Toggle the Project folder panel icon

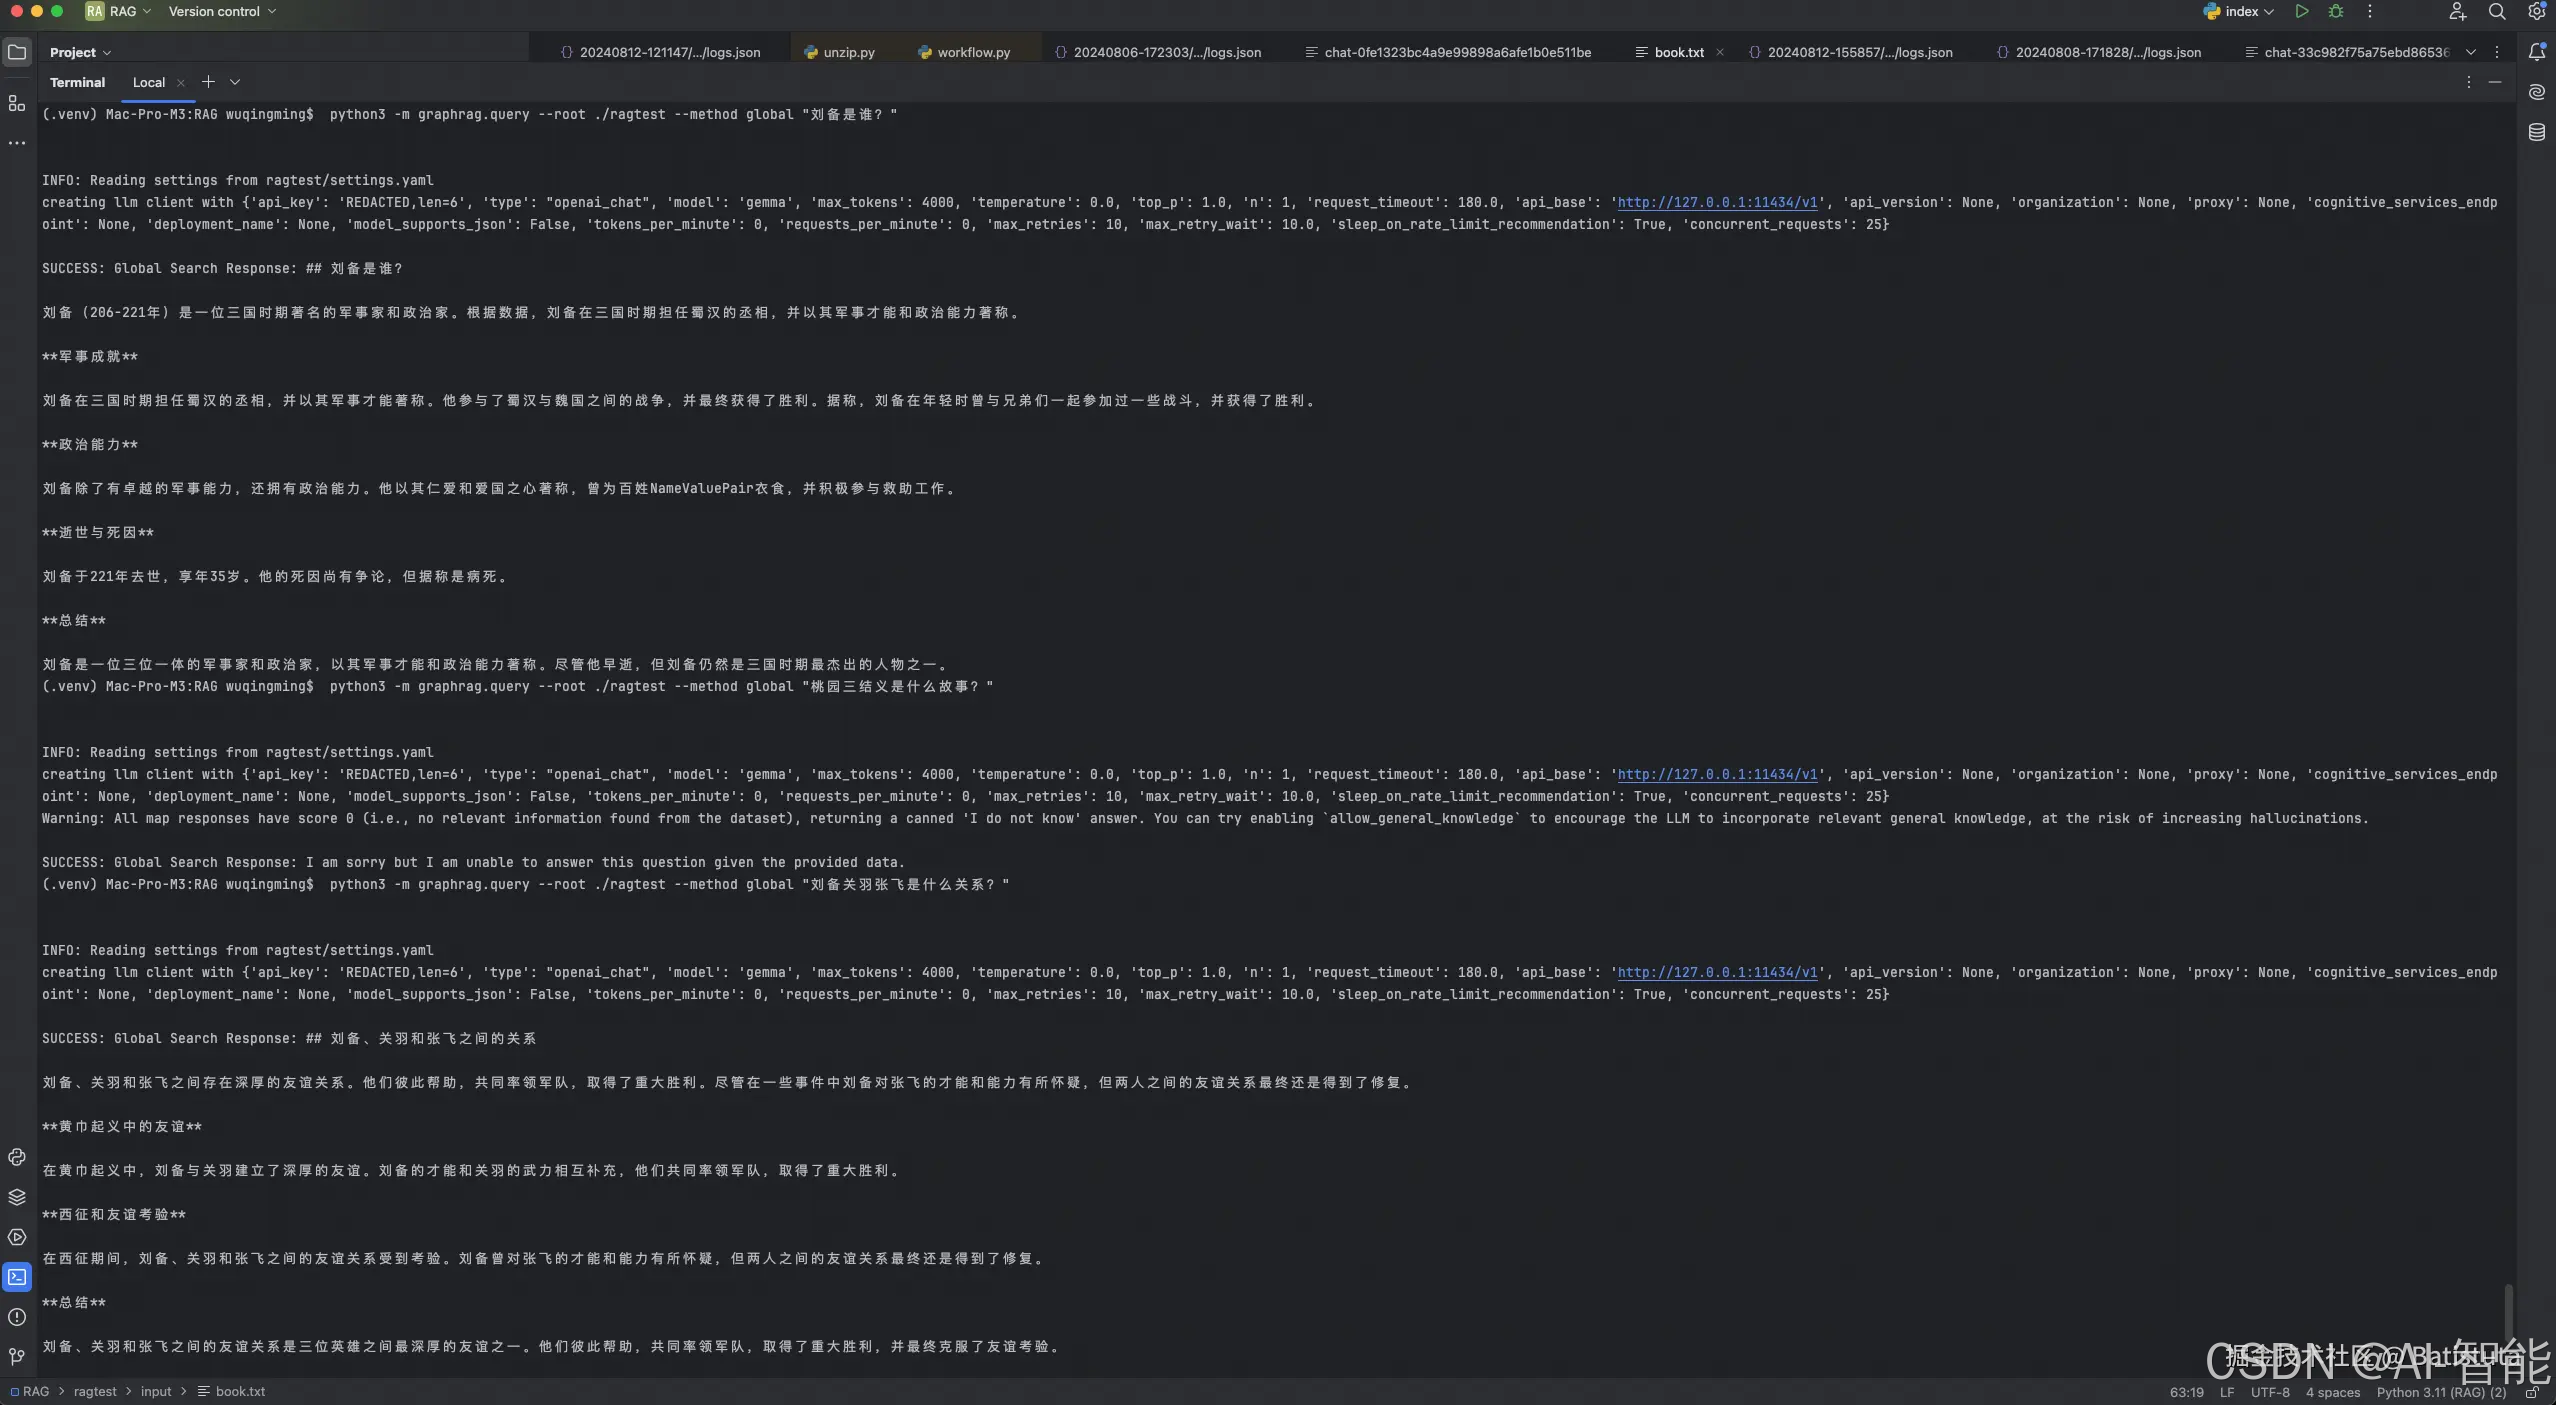17,52
